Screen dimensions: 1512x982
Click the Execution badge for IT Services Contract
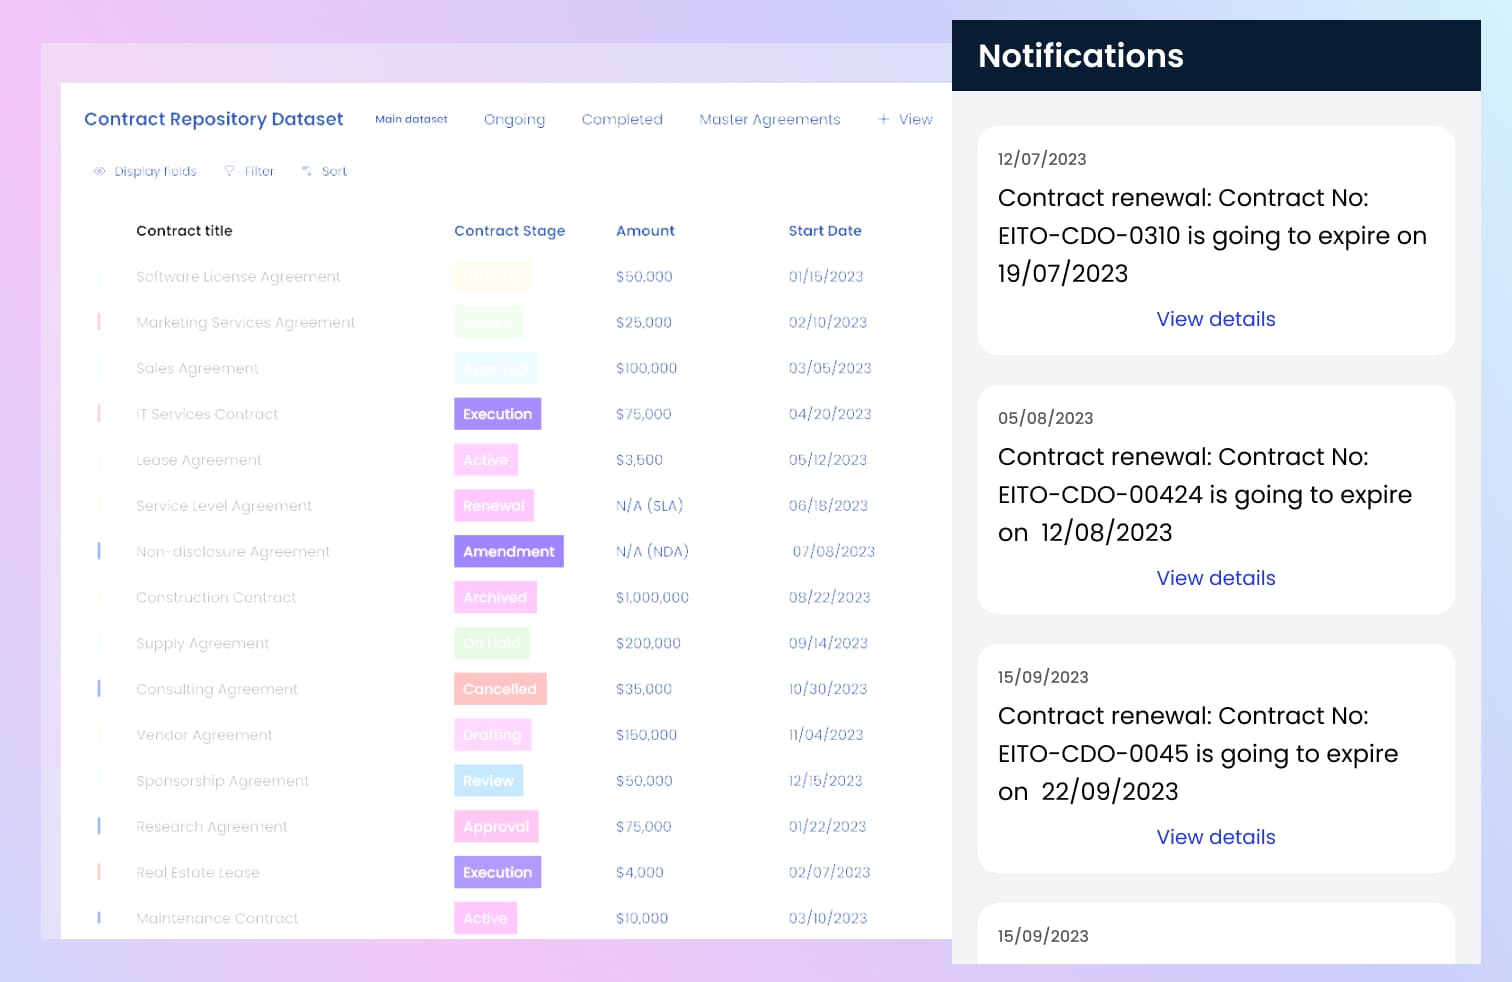pos(497,414)
